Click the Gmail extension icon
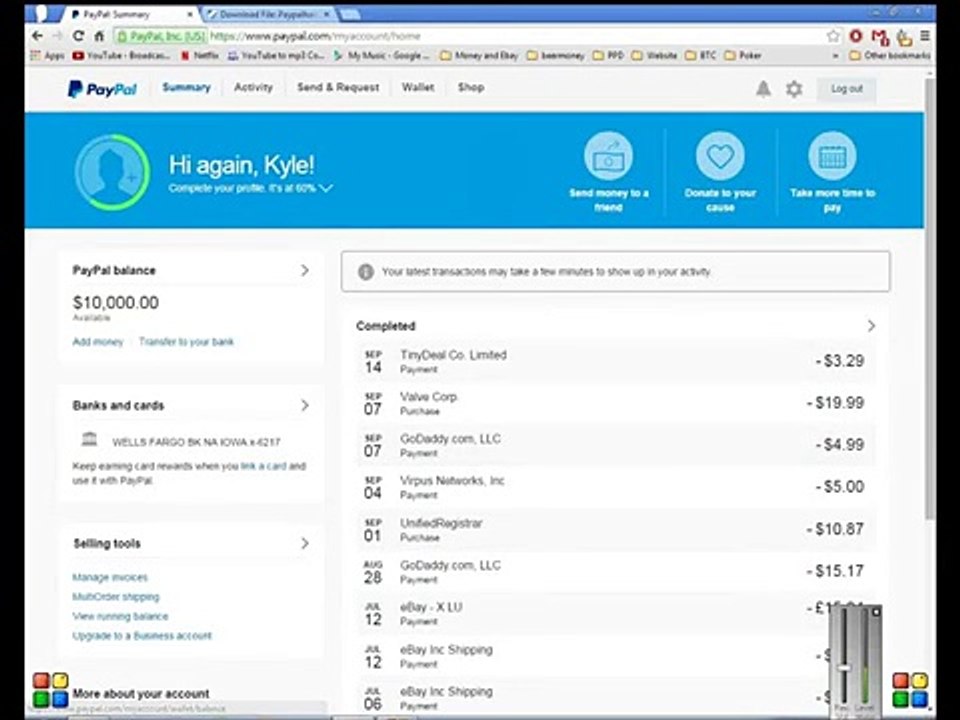960x720 pixels. (880, 37)
